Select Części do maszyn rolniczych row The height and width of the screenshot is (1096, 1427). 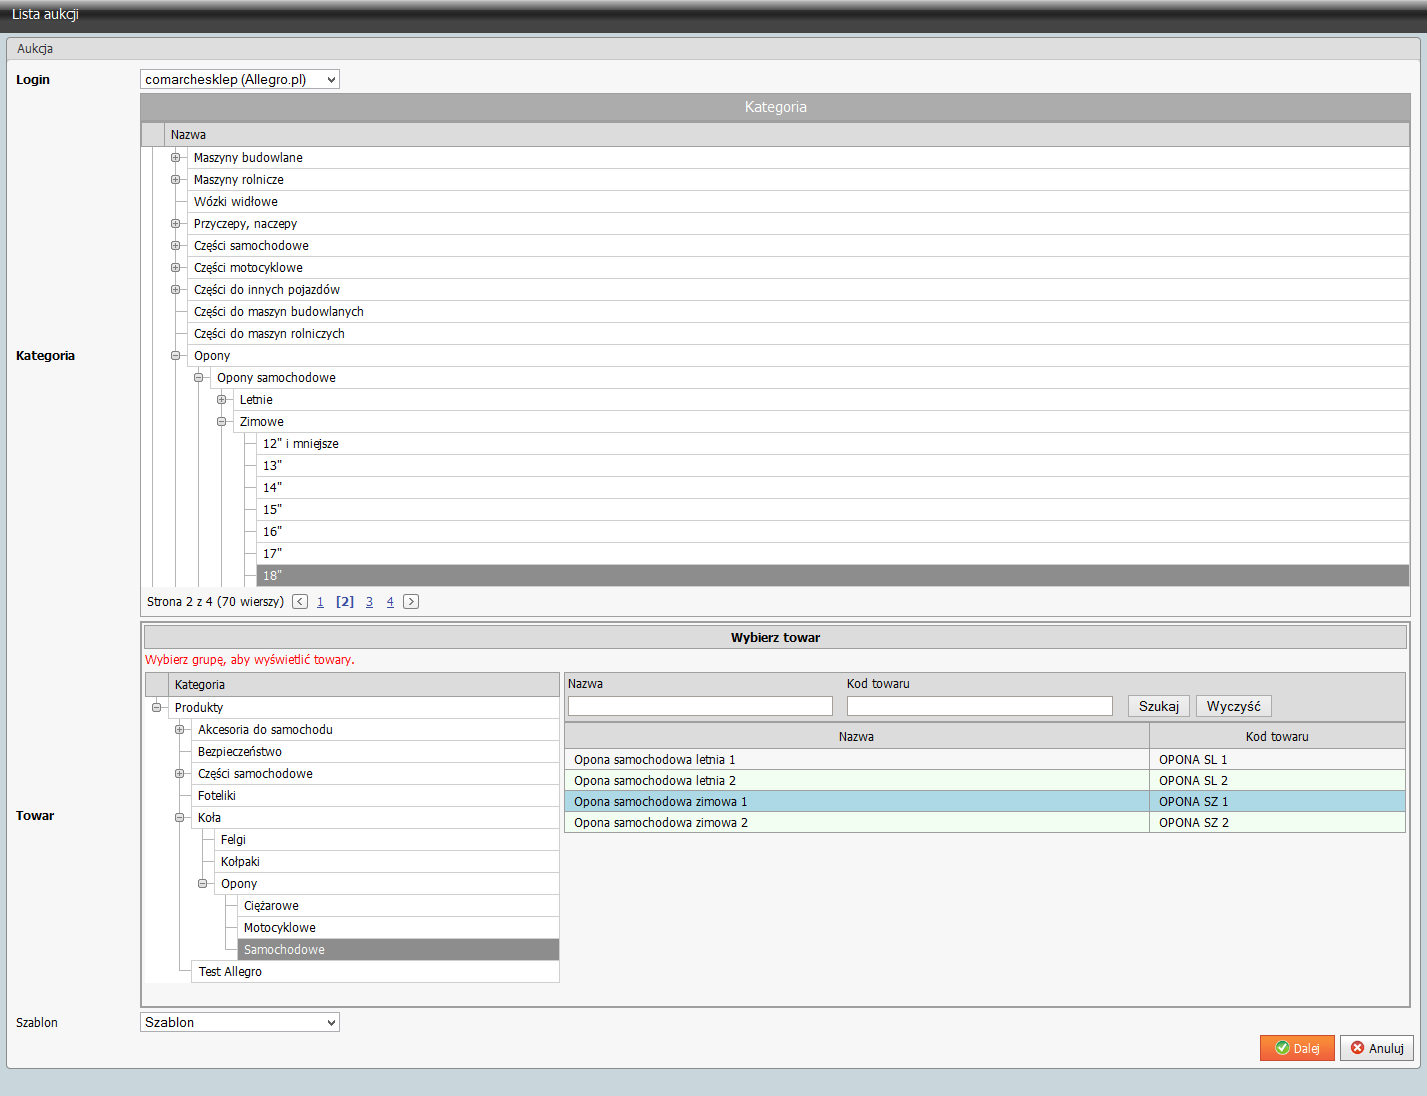coord(800,333)
